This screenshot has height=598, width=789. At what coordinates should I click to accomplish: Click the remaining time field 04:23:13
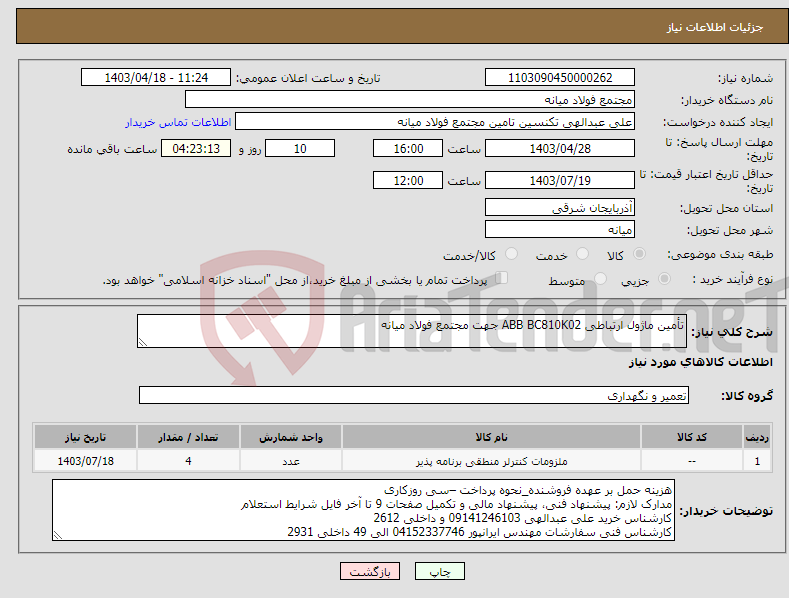tap(196, 148)
